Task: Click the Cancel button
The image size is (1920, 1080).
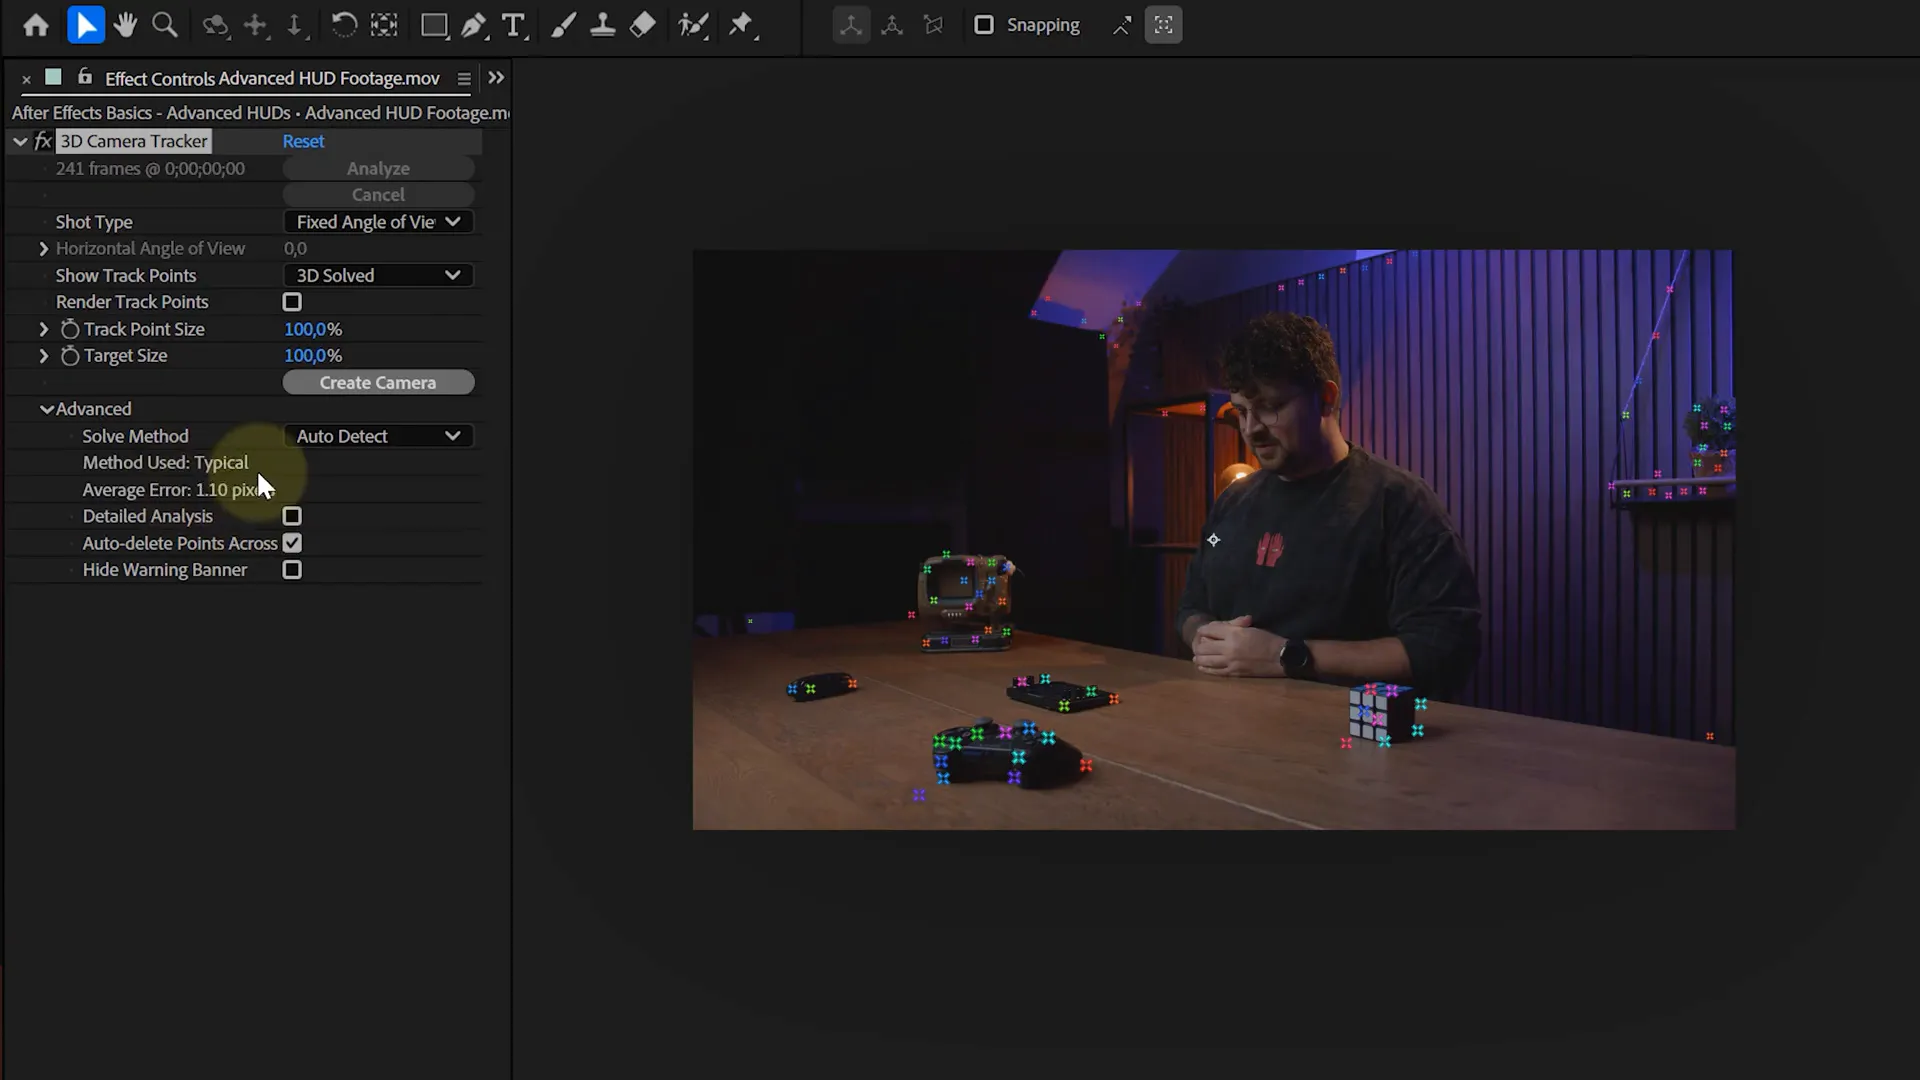Action: [378, 194]
